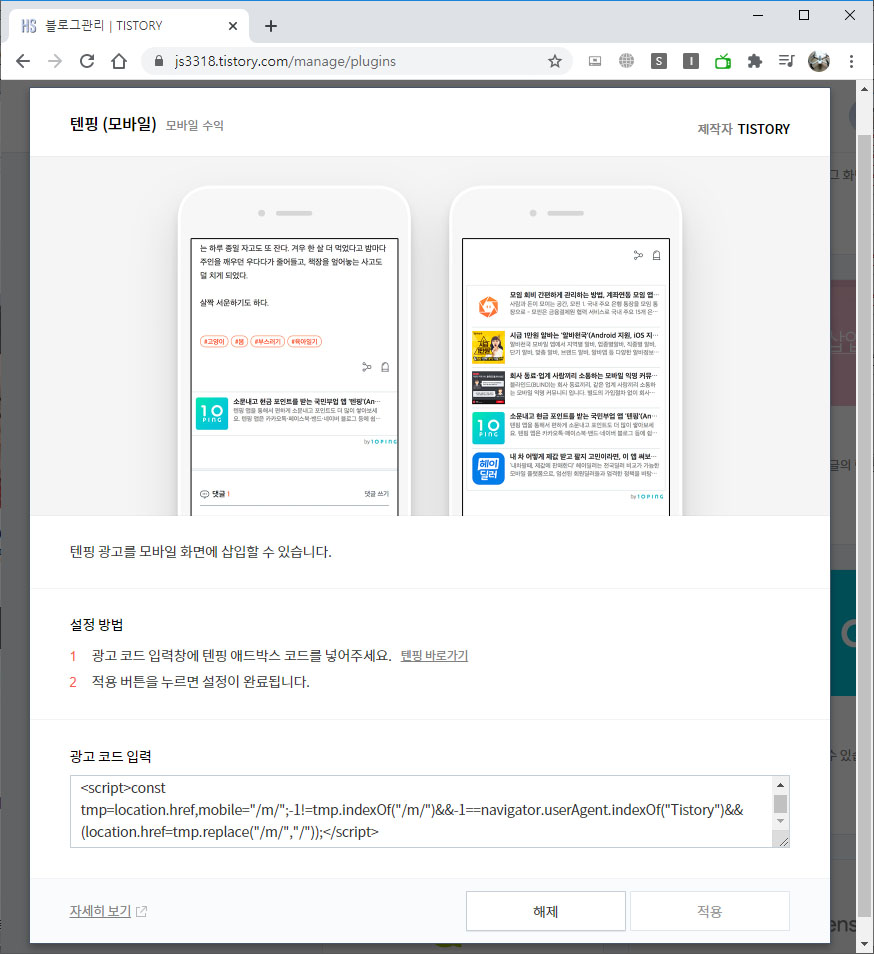Click the browser forward arrow
This screenshot has width=874, height=954.
(55, 61)
